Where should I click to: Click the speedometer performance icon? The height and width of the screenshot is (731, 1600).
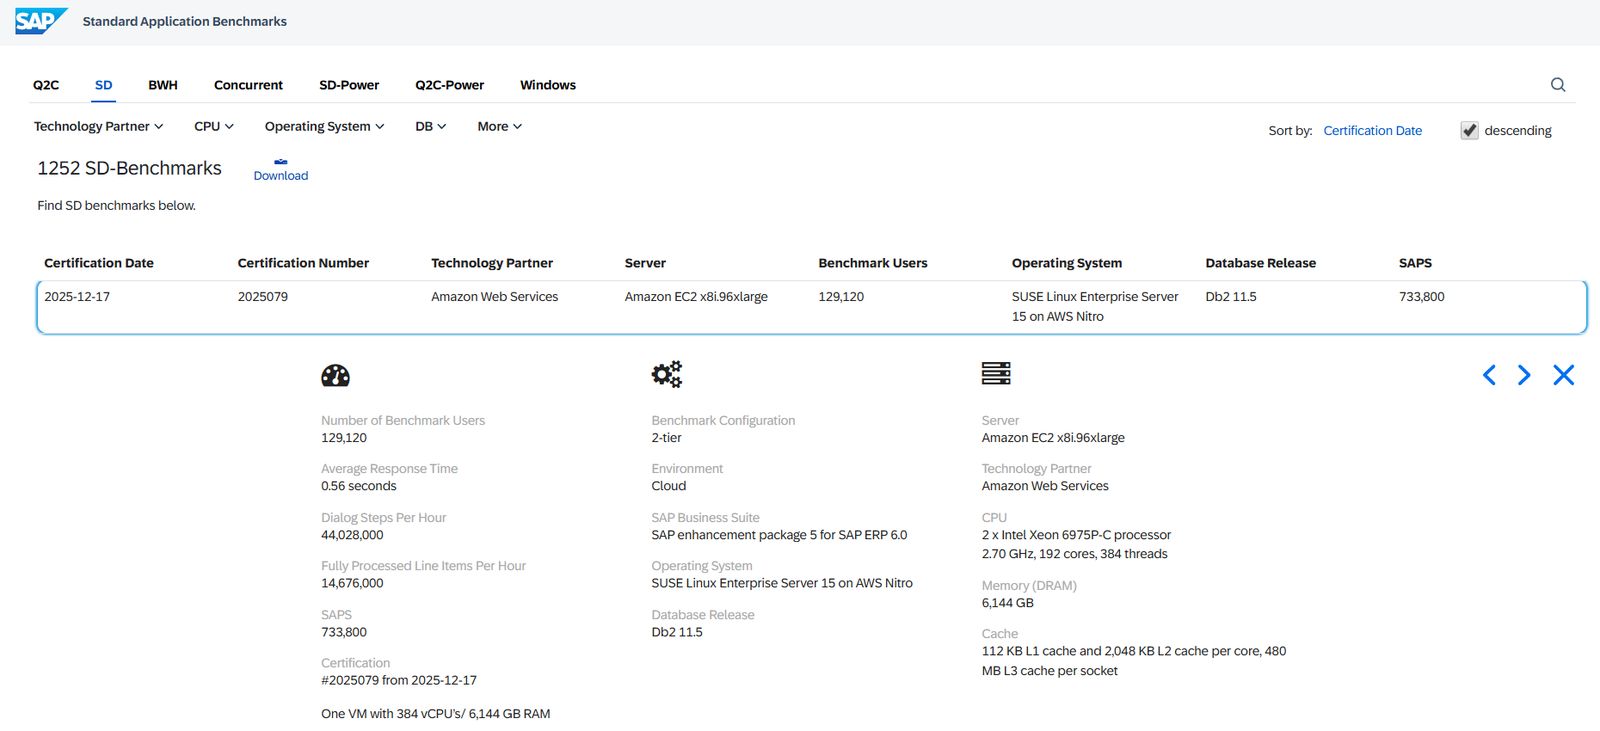(335, 375)
